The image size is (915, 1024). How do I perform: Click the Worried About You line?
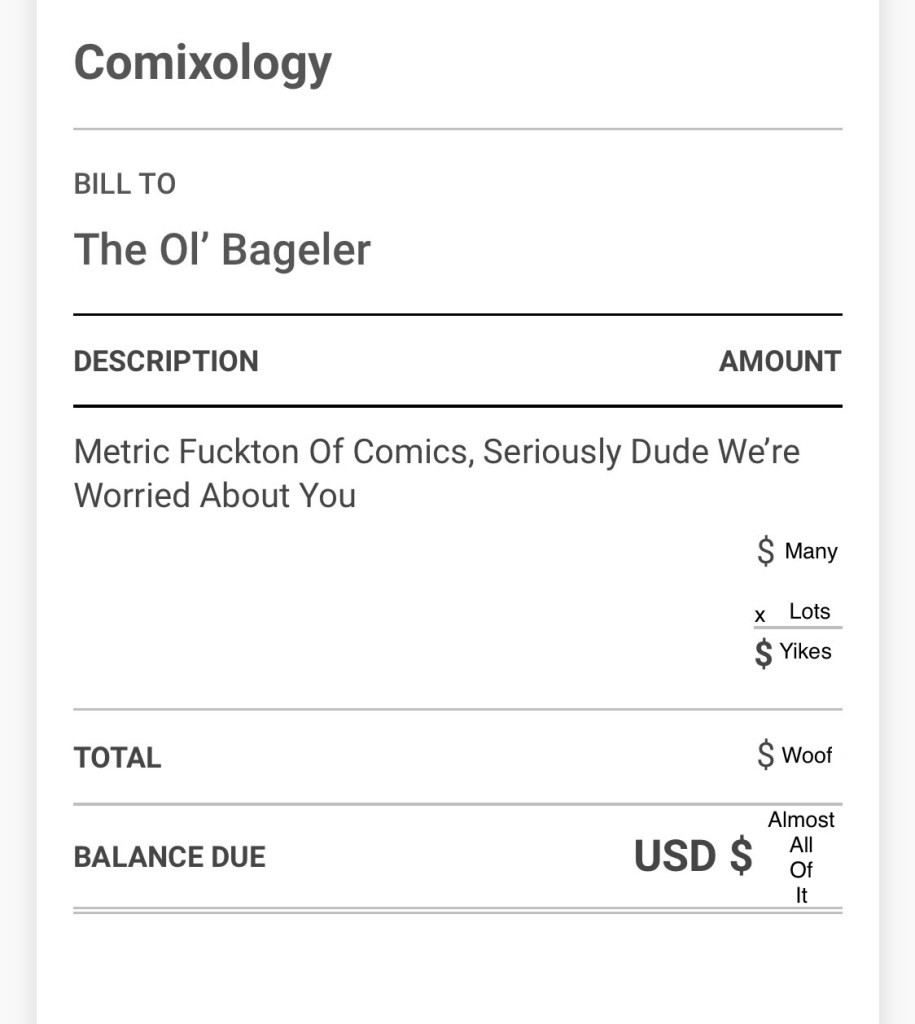(x=214, y=496)
